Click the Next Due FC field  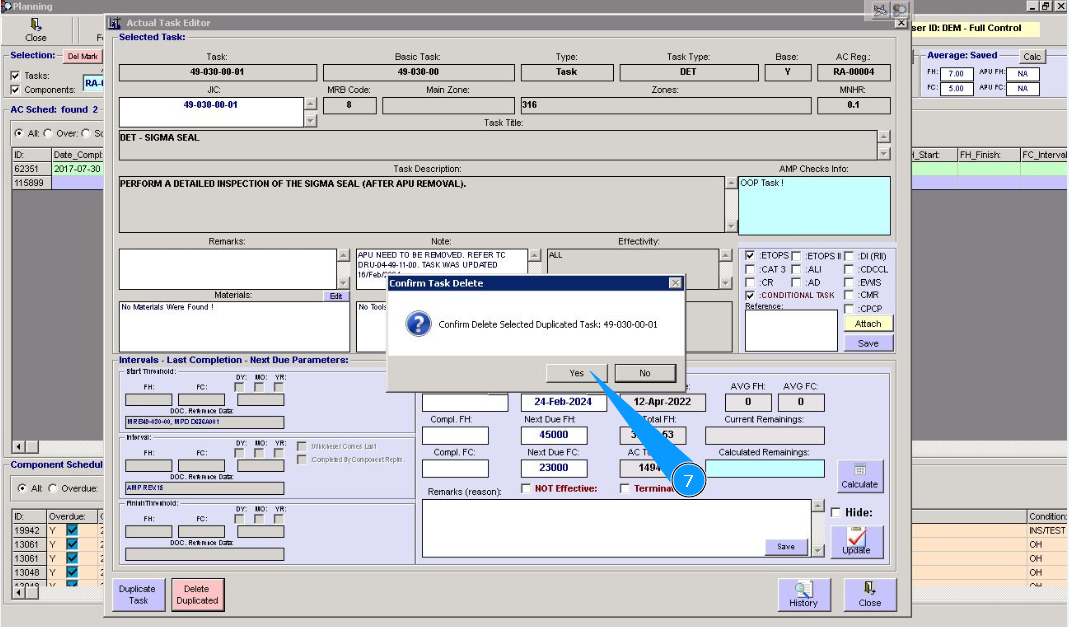(554, 467)
